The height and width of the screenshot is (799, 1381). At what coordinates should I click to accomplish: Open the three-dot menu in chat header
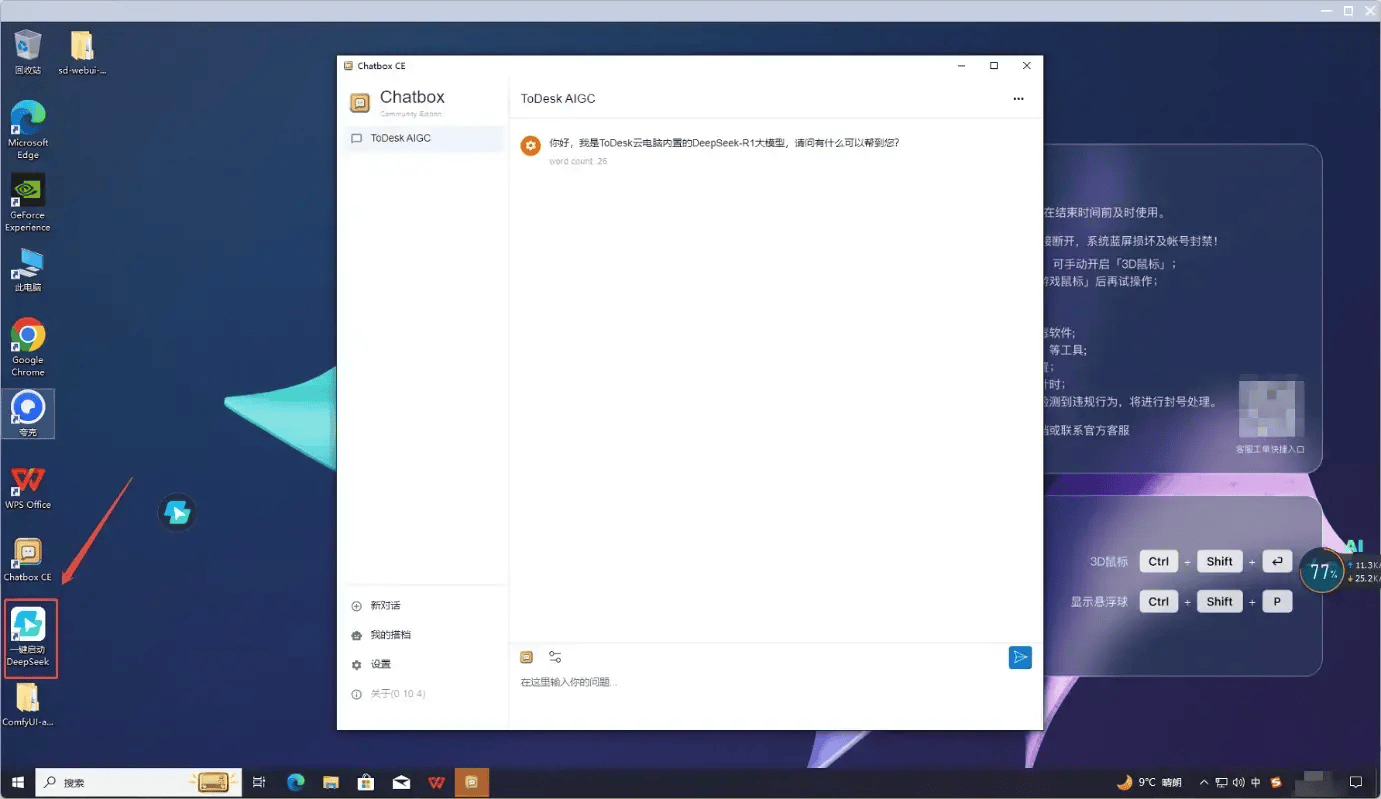pos(1018,99)
